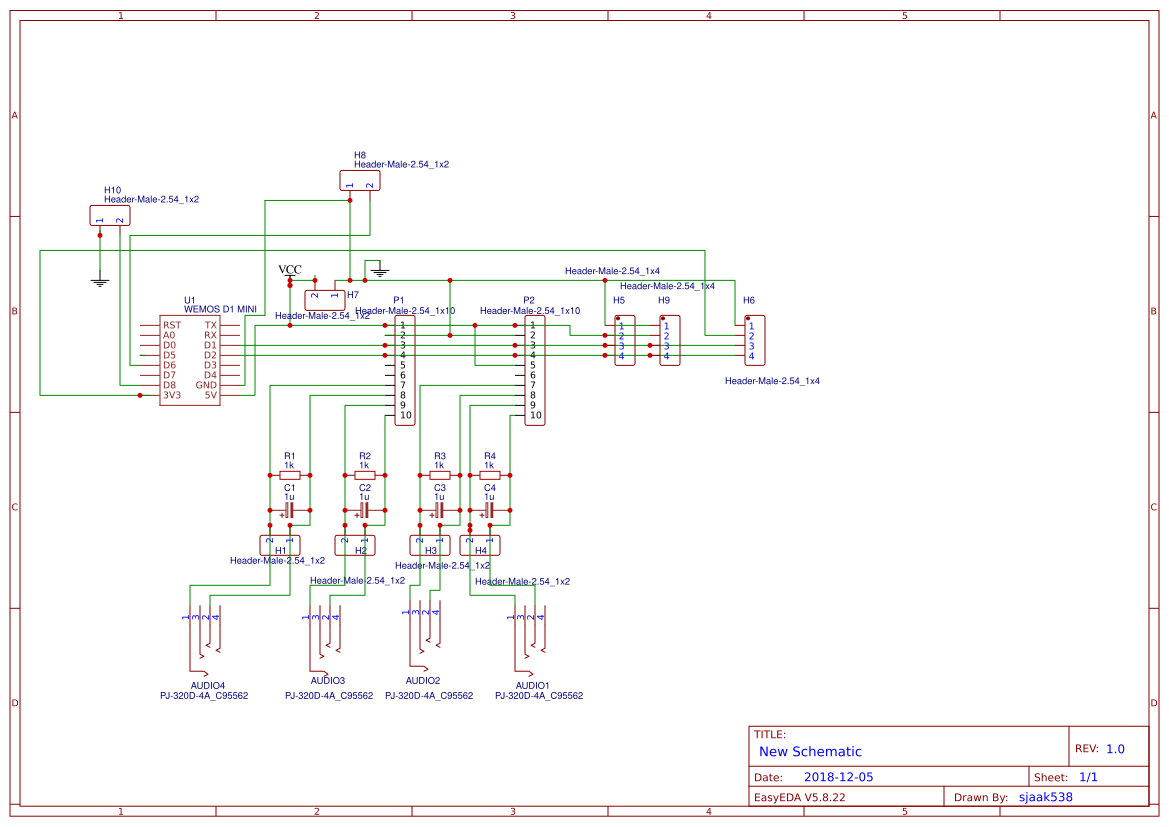Click the drawn by name sjaak538
Screen dimensions: 1169x827
click(1044, 796)
